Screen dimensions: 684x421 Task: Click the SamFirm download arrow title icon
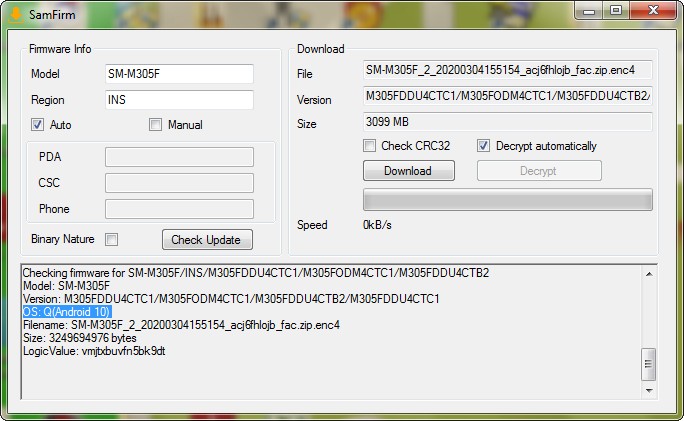pyautogui.click(x=16, y=14)
